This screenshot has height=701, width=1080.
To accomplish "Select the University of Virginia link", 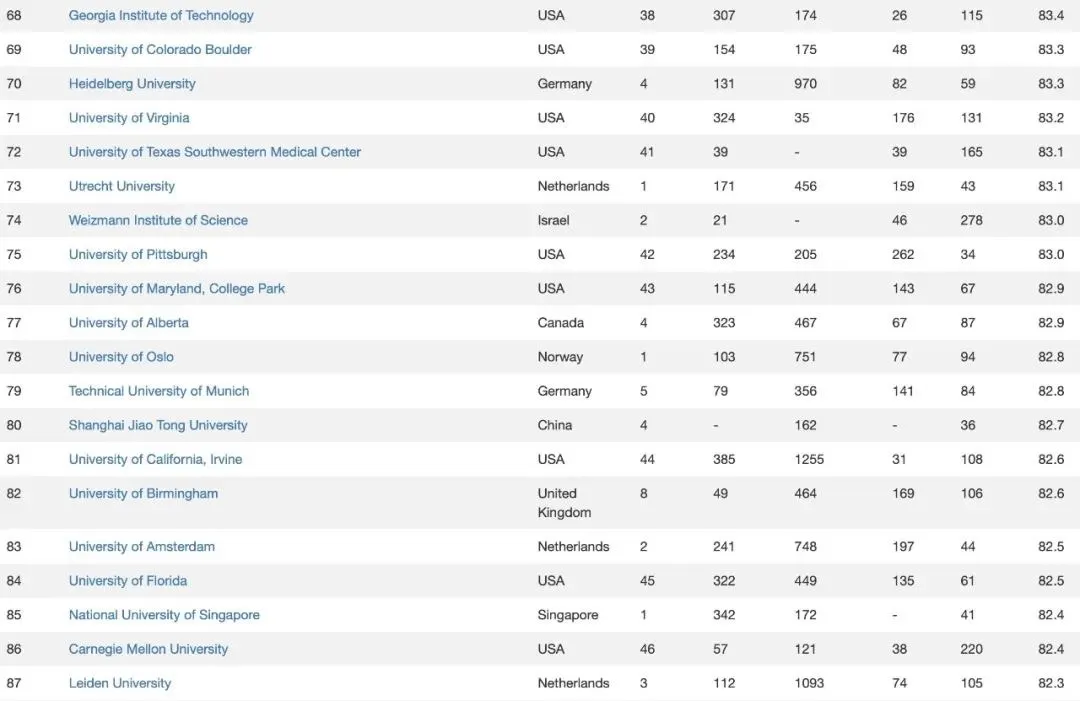I will (x=129, y=118).
